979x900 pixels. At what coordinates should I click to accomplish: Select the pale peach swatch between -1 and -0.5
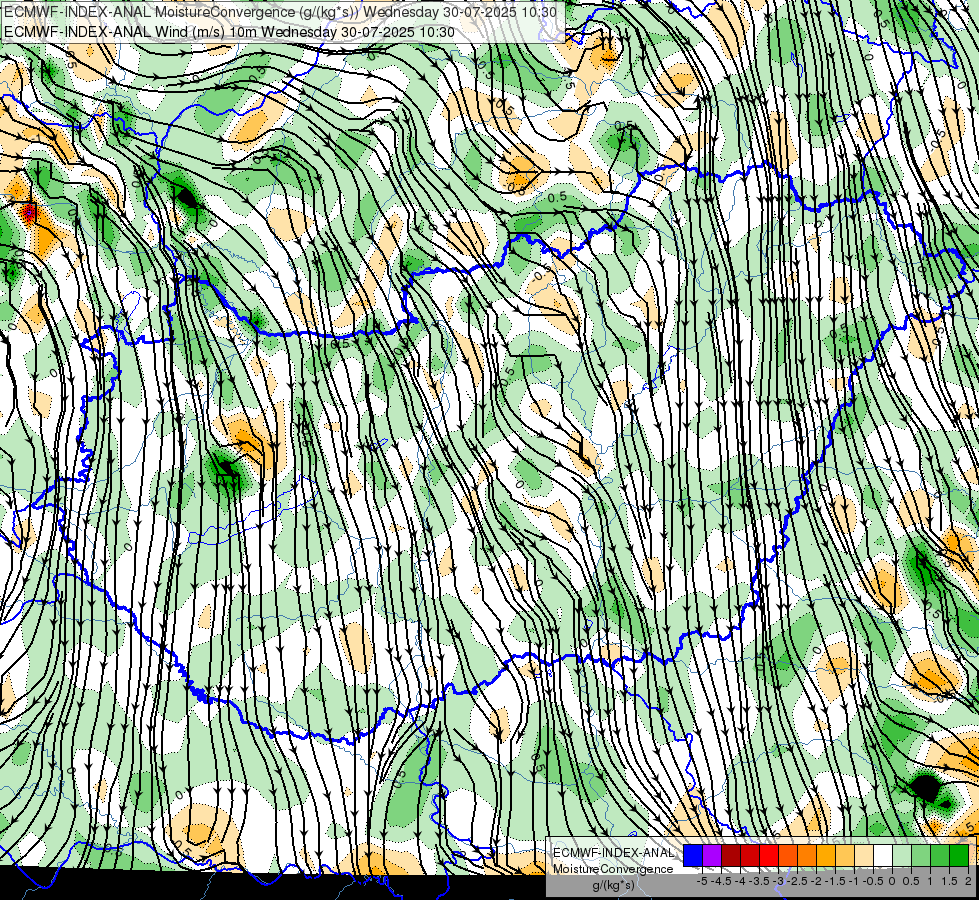[x=863, y=856]
